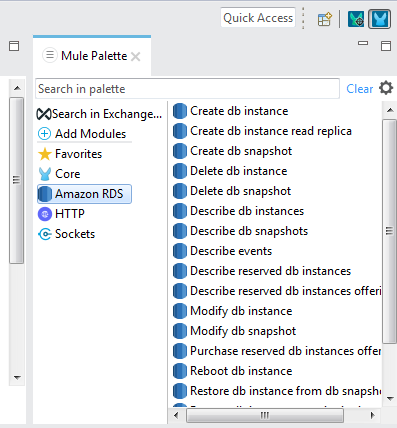Click horizontal scrollbar left arrow
Image resolution: width=397 pixels, height=428 pixels.
coord(176,415)
